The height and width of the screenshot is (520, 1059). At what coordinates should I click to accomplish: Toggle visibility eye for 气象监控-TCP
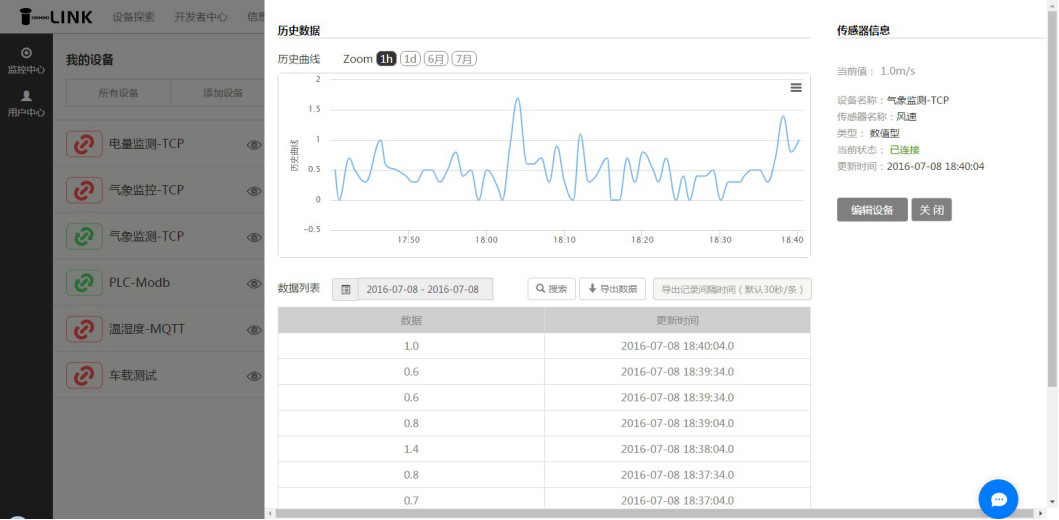coord(254,191)
